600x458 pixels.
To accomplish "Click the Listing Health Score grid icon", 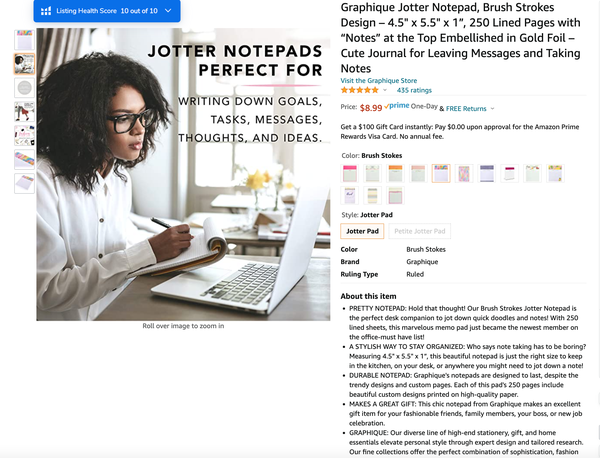I will [x=46, y=11].
